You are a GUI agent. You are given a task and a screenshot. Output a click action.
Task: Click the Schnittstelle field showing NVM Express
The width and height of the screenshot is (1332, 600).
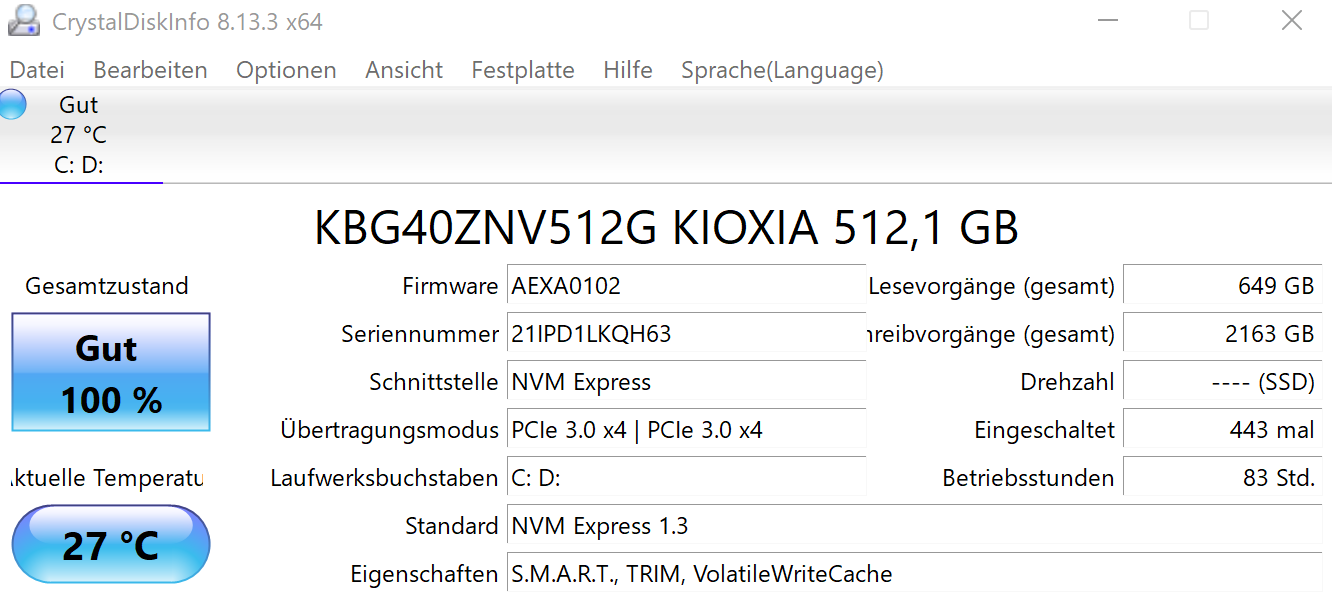(x=686, y=381)
